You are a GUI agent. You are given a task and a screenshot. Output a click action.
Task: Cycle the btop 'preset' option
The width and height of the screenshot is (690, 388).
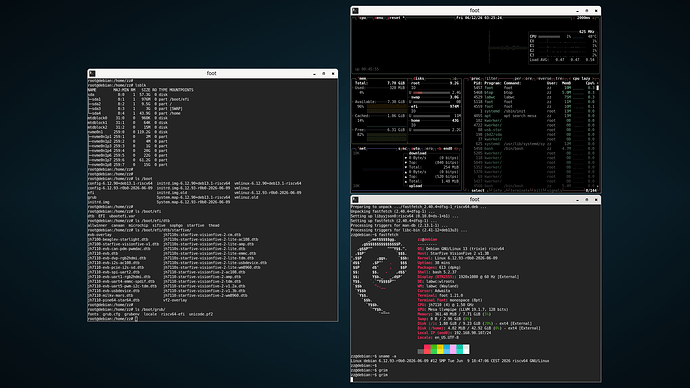click(396, 18)
